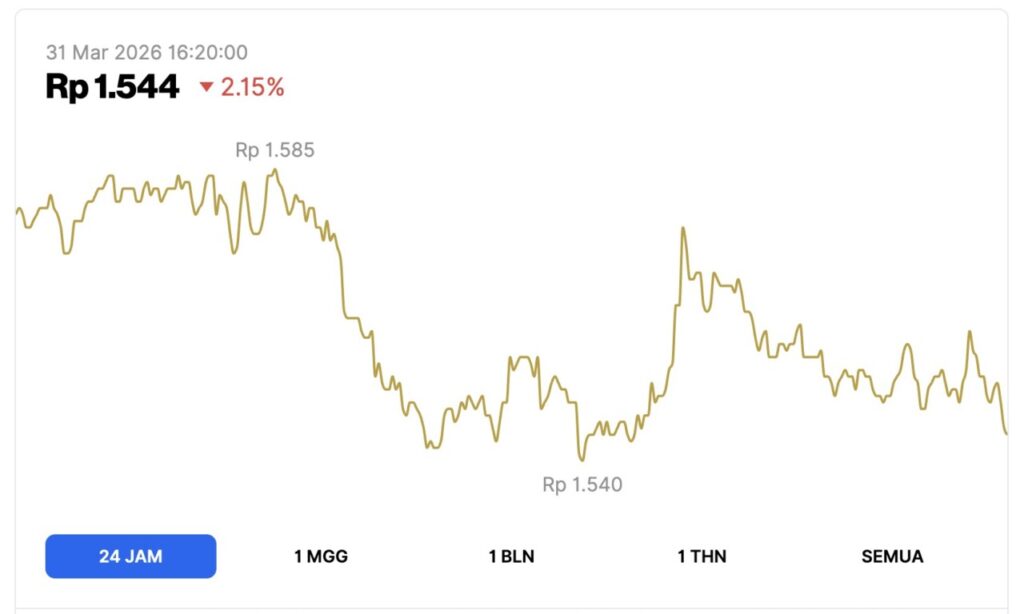
Task: Click the 2.15% price change text
Action: [x=252, y=88]
